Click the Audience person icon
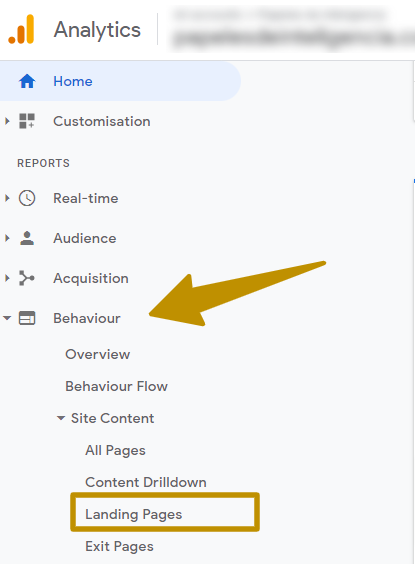The image size is (415, 564). pyautogui.click(x=27, y=238)
